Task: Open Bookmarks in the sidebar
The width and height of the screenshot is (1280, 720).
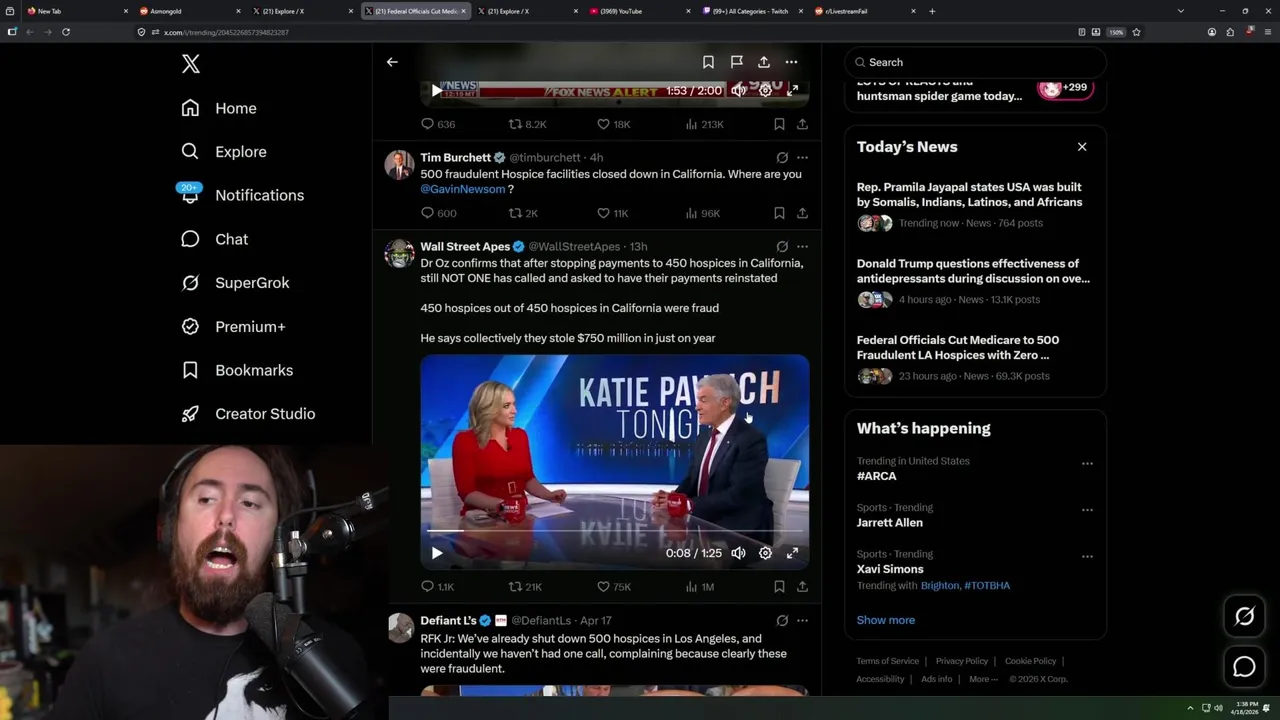Action: point(238,370)
